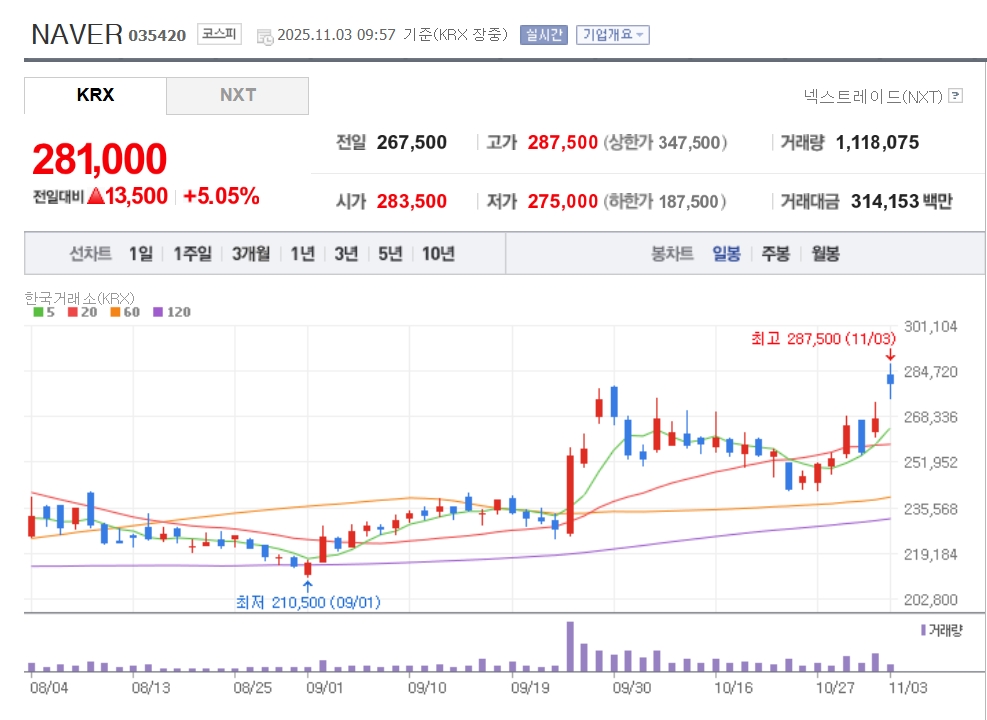Click the tallest volume bar in the chart
The height and width of the screenshot is (720, 987).
click(x=570, y=646)
